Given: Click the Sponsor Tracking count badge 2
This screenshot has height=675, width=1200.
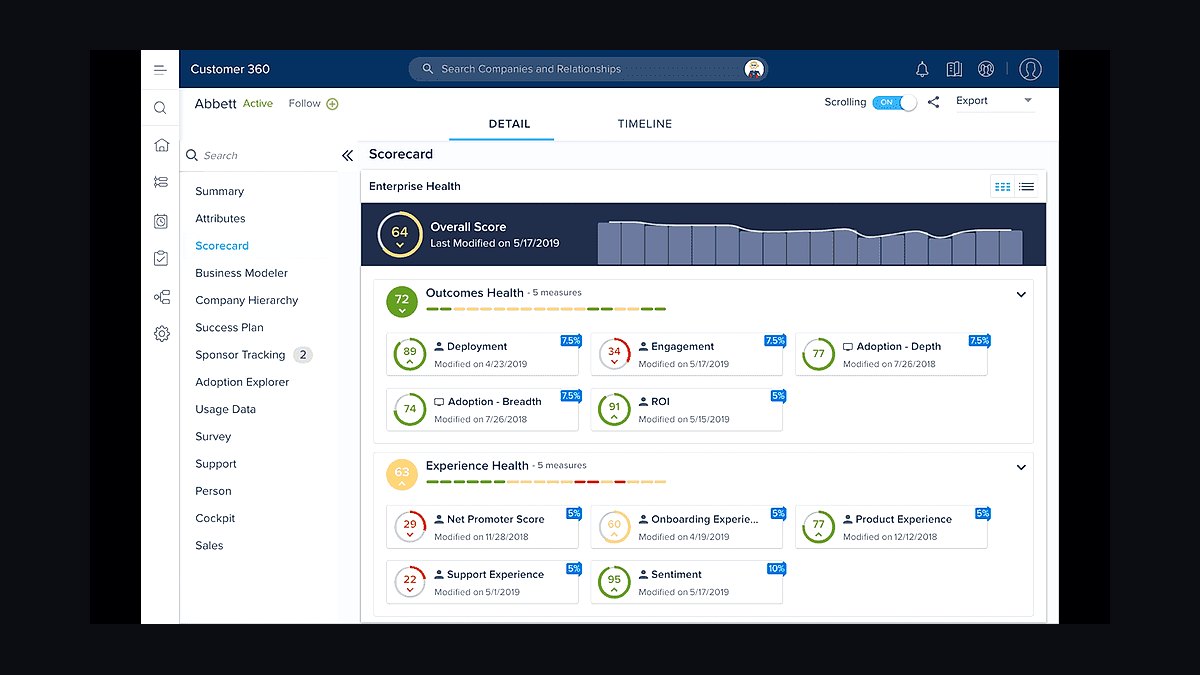Looking at the screenshot, I should [303, 355].
